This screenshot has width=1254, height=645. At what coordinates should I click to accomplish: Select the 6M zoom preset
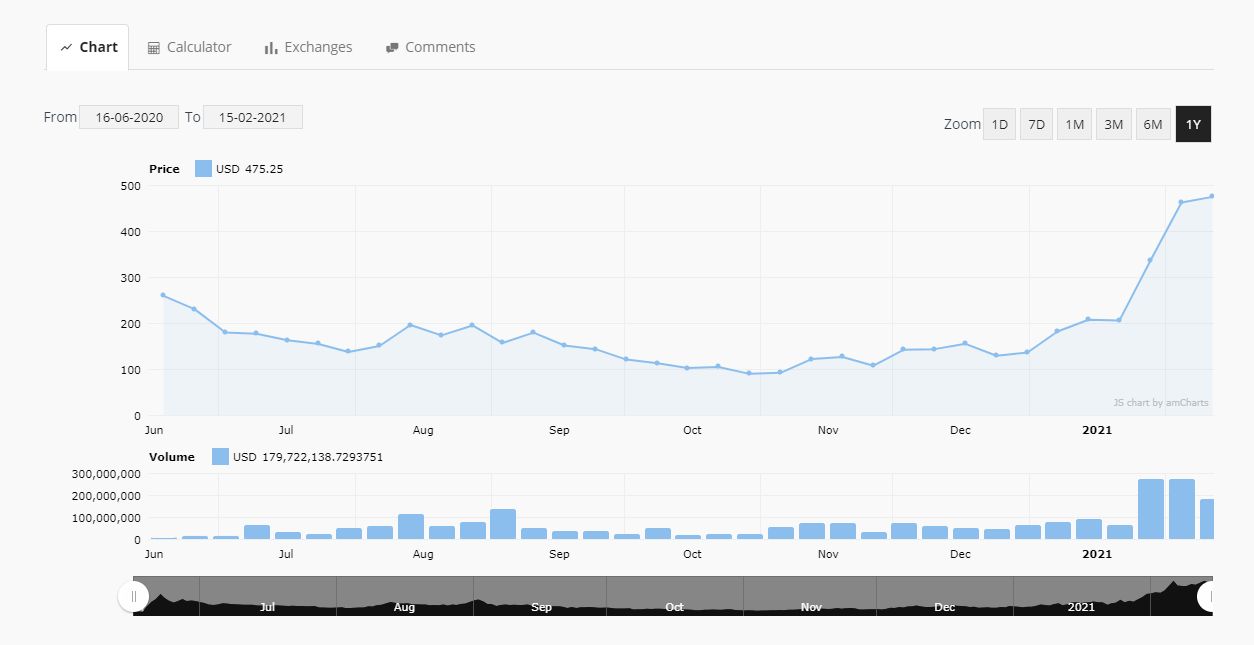(x=1153, y=123)
